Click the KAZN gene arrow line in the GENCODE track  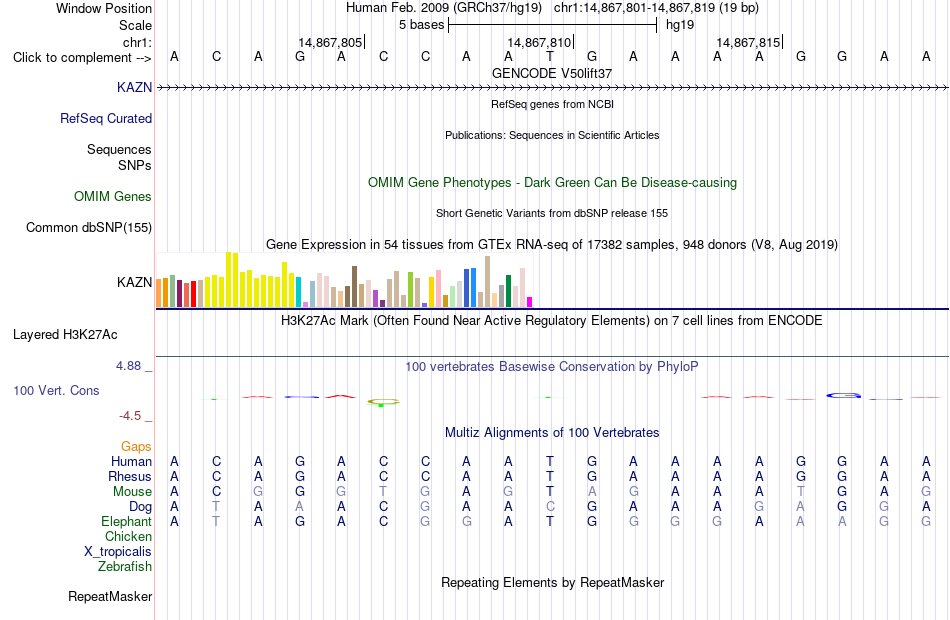tap(552, 88)
